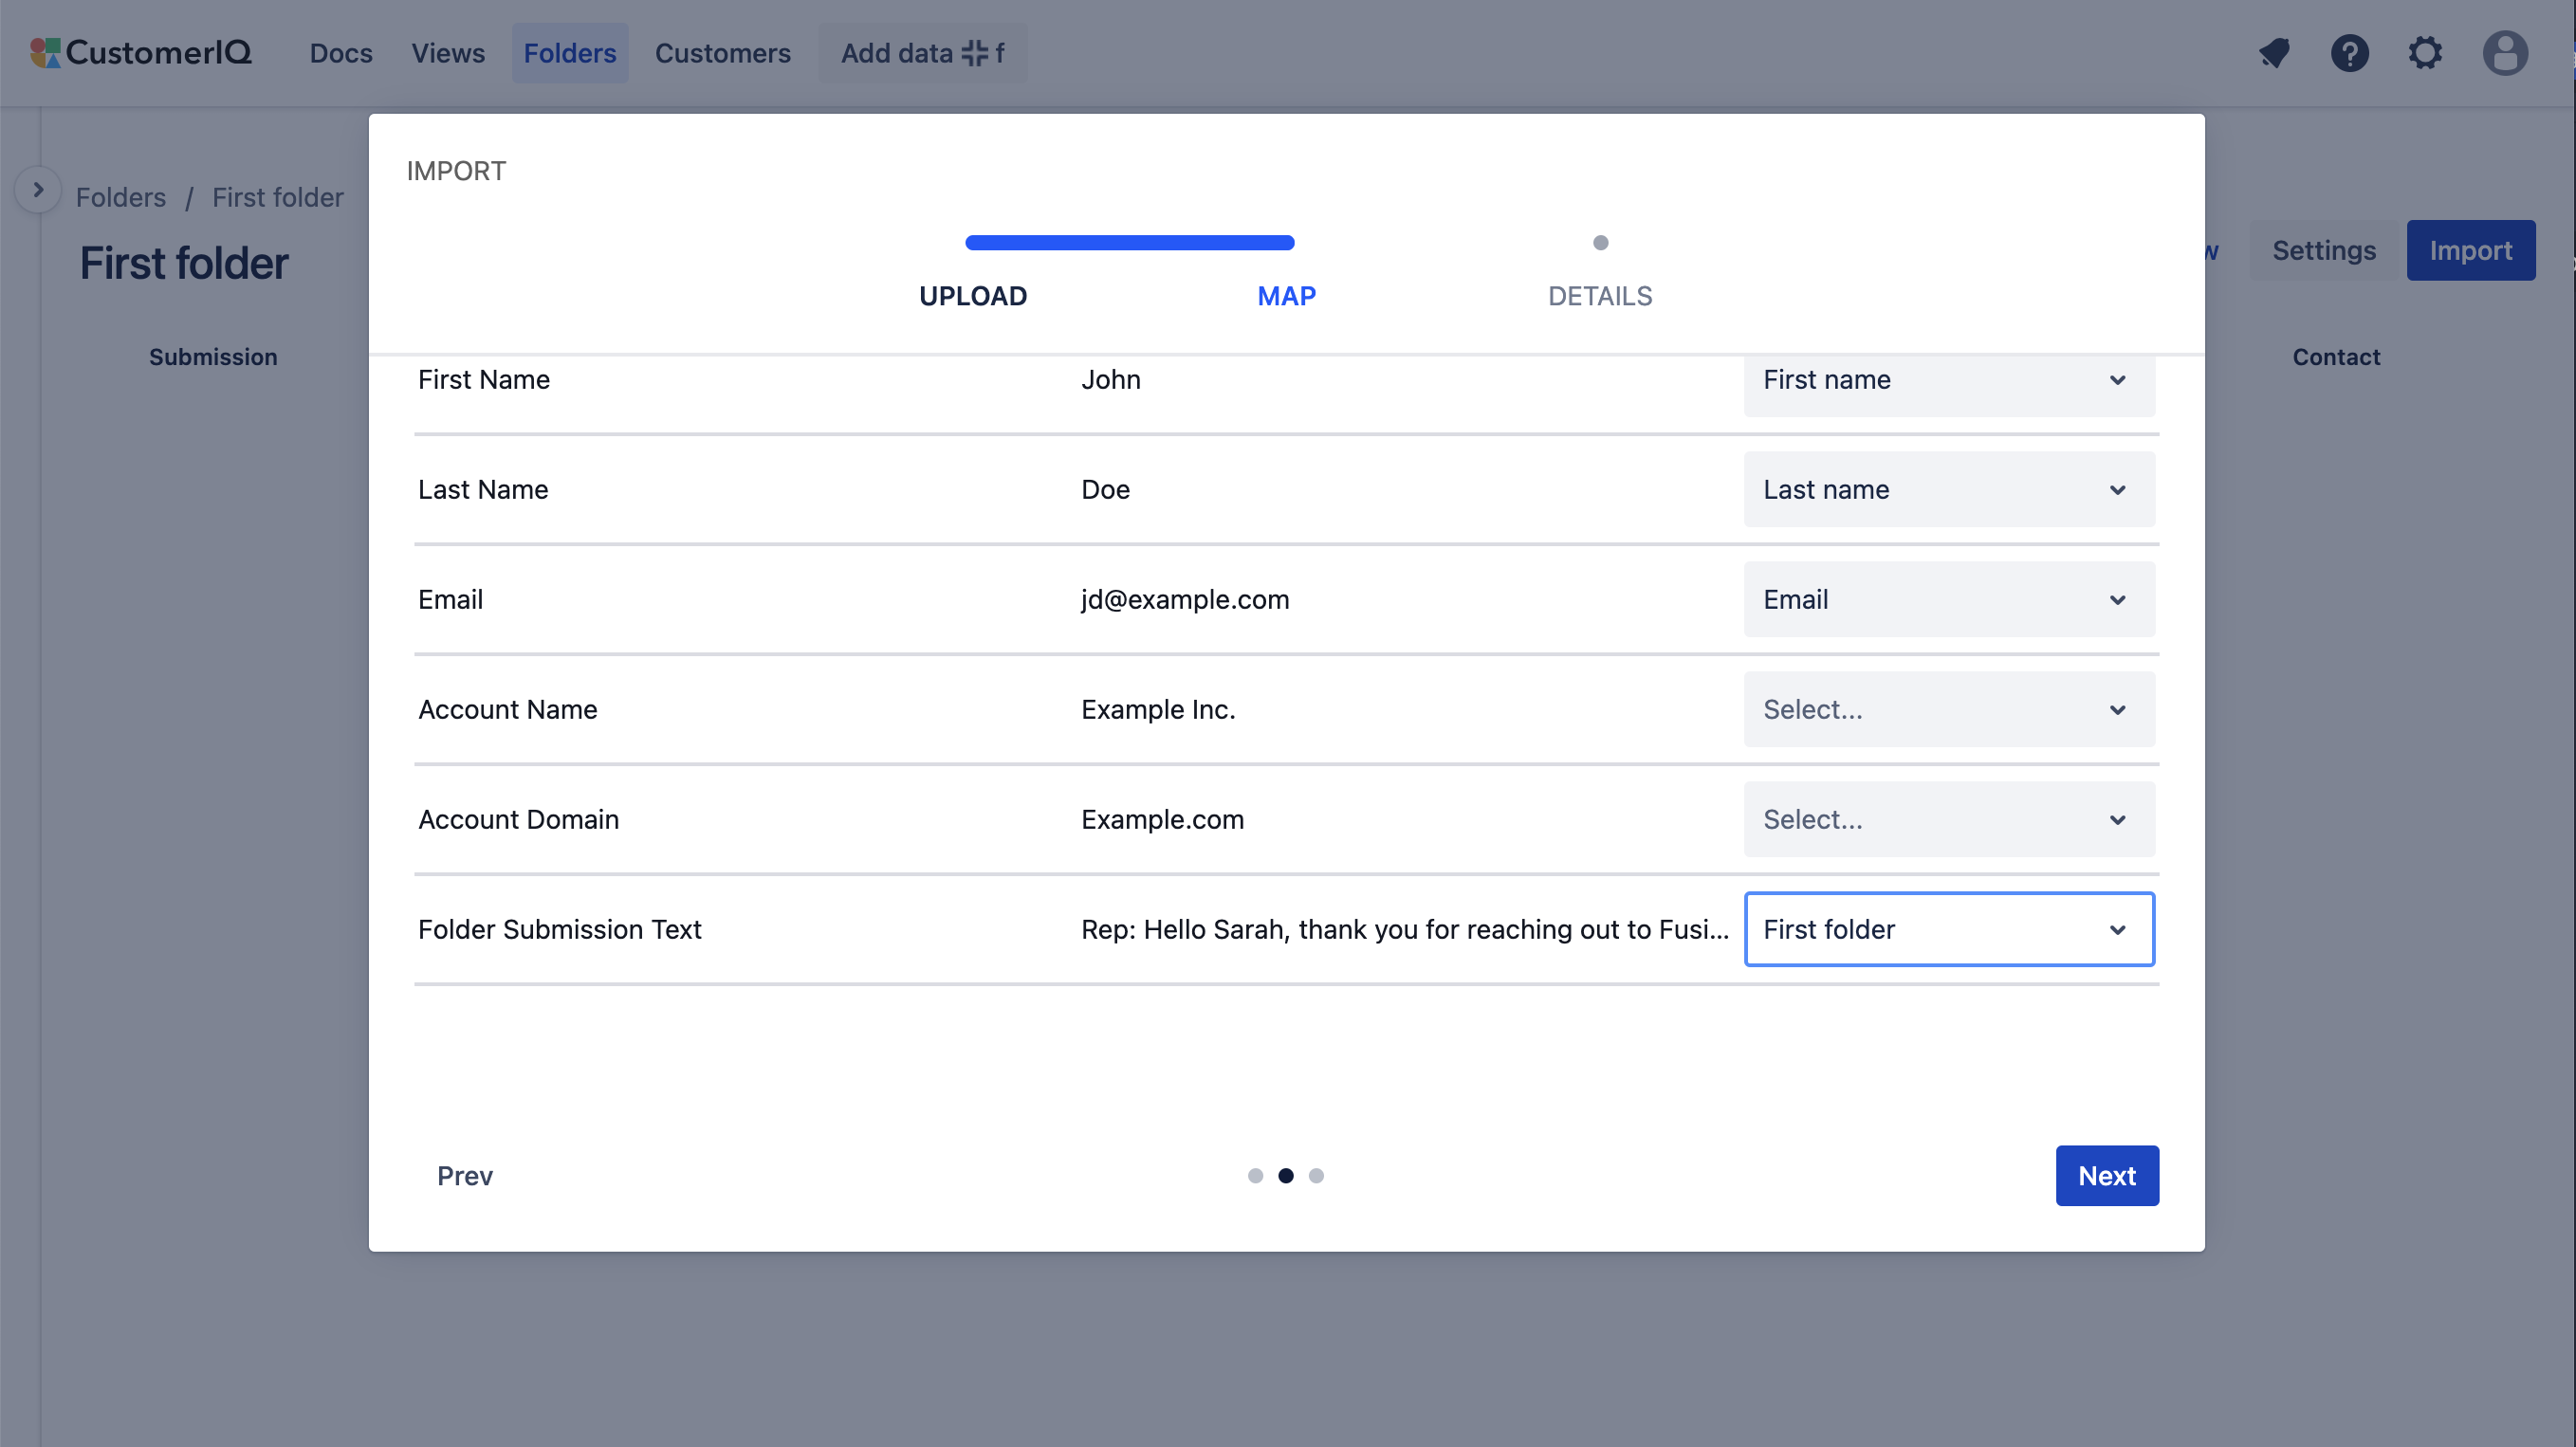Open the Views nav item
This screenshot has height=1447, width=2576.
pos(448,53)
